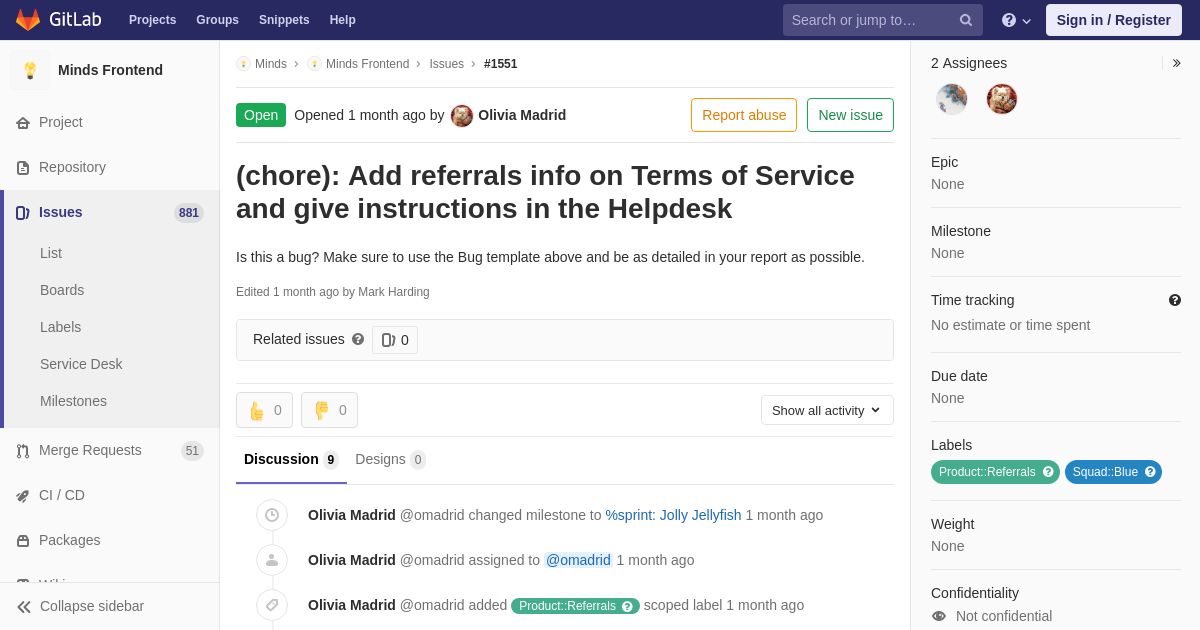Click the thumbs down reaction

(x=329, y=410)
